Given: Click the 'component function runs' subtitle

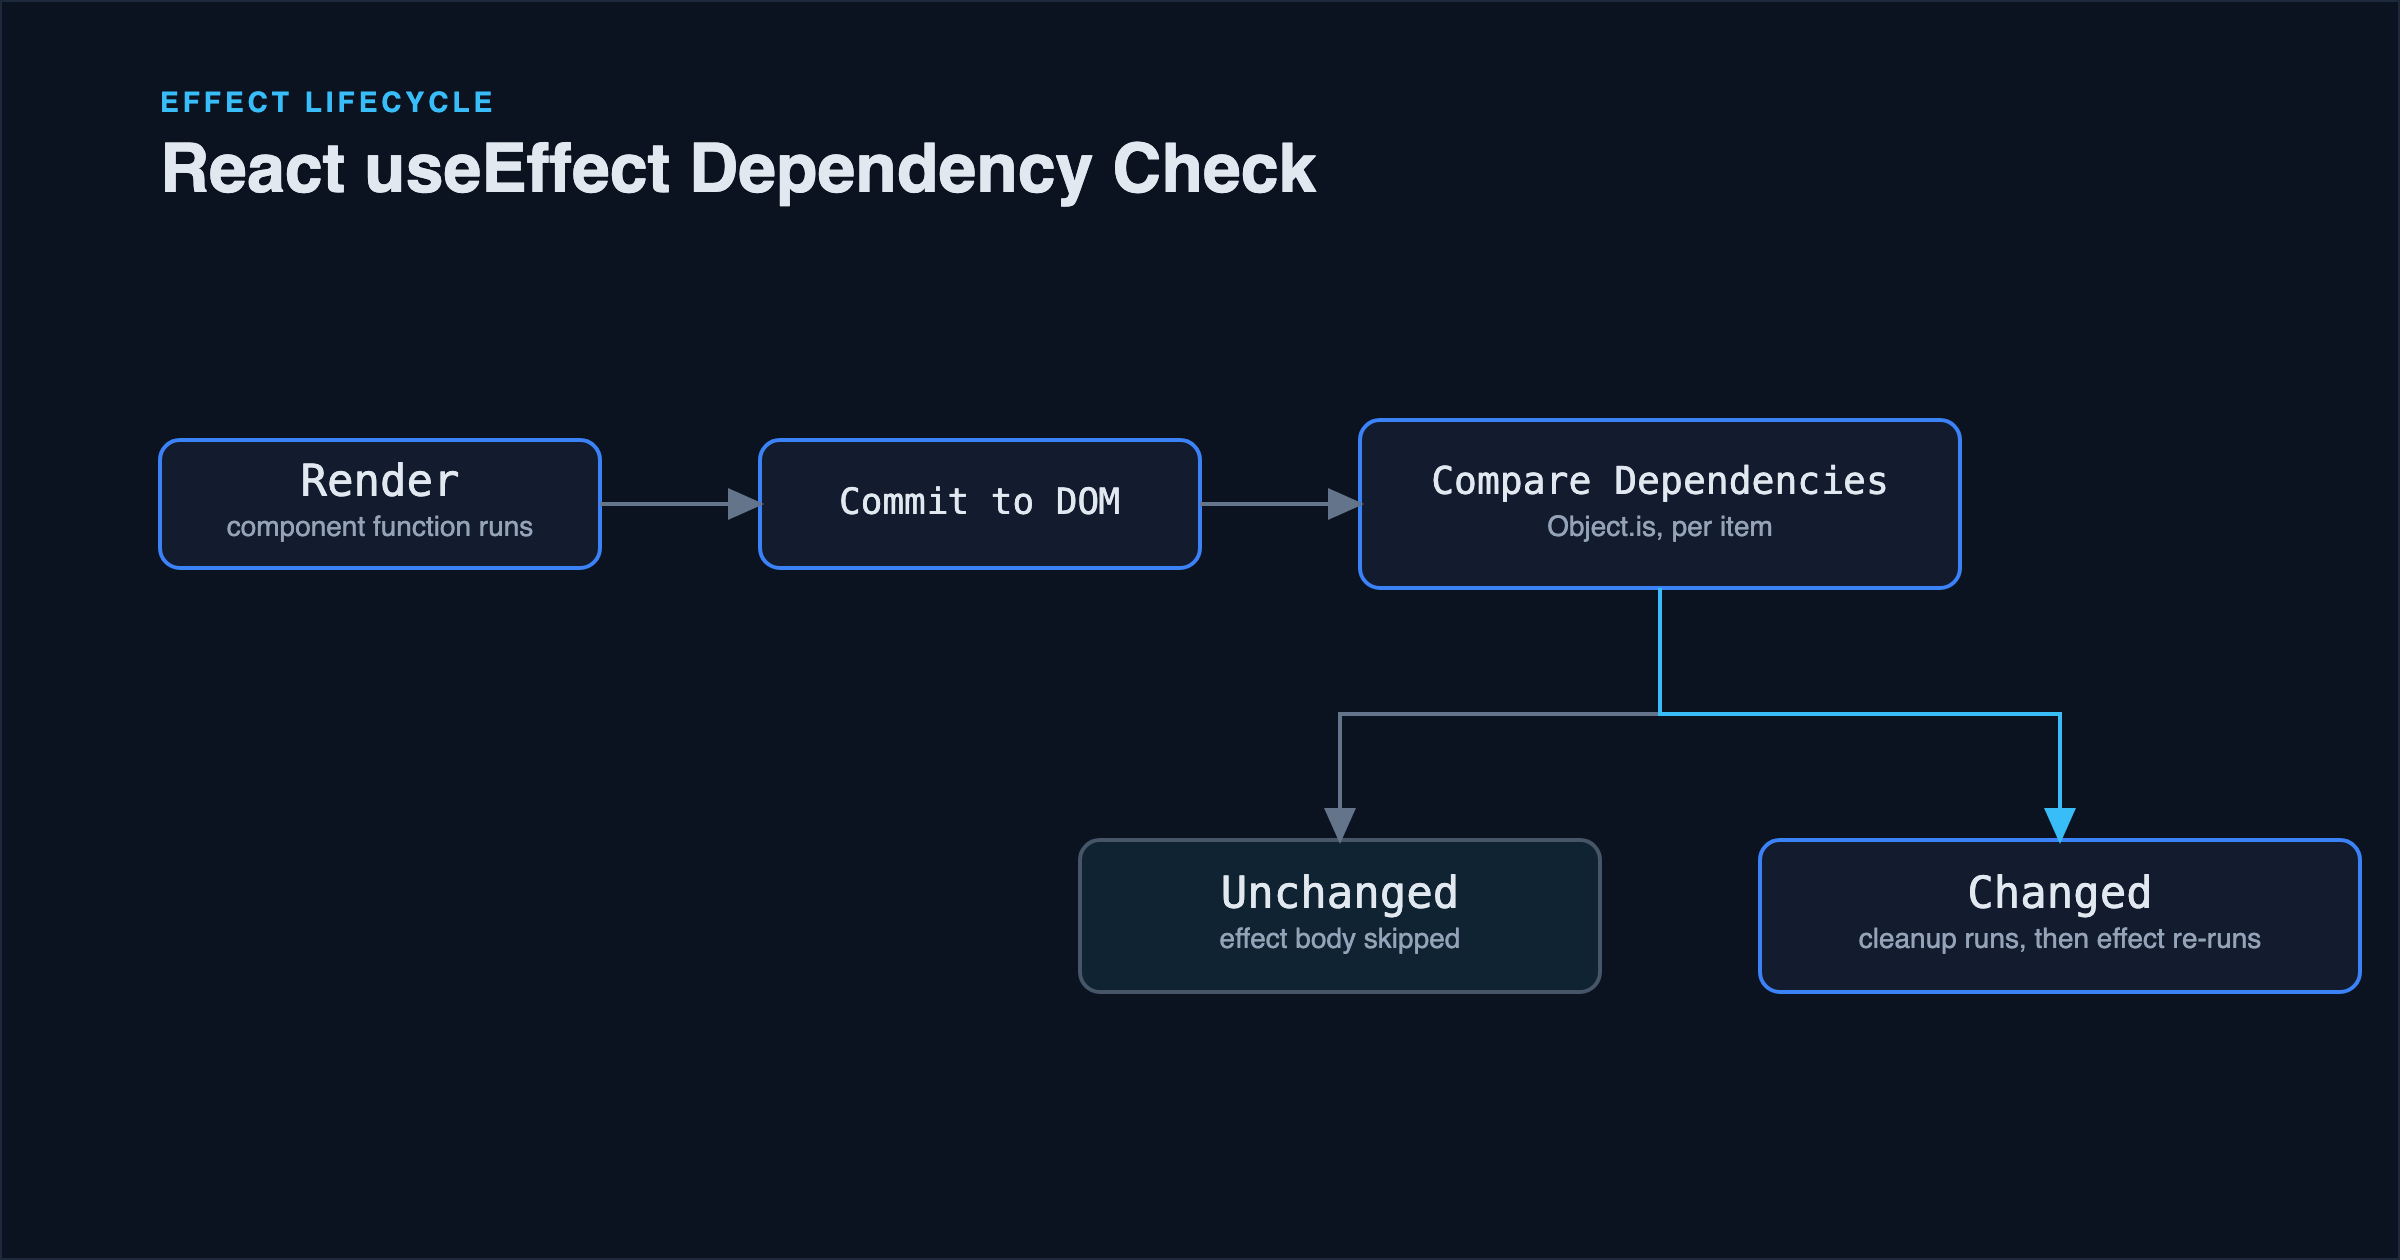Looking at the screenshot, I should pos(380,527).
